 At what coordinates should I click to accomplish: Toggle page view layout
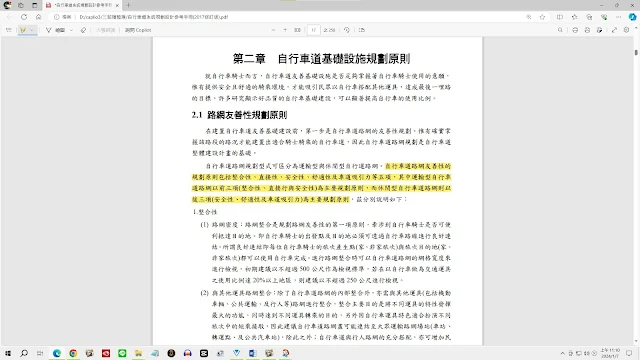tap(362, 30)
